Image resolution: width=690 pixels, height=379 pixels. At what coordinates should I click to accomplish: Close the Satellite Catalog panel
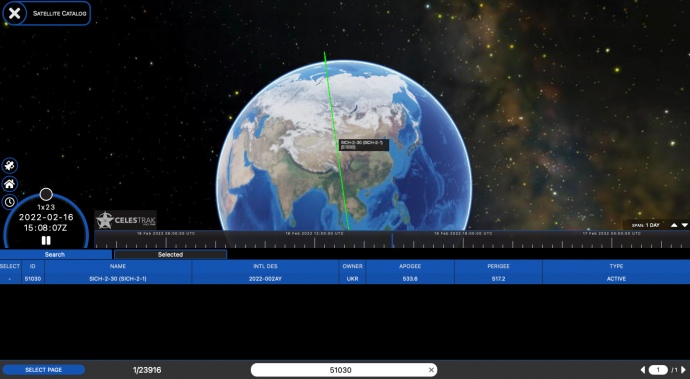[x=14, y=13]
